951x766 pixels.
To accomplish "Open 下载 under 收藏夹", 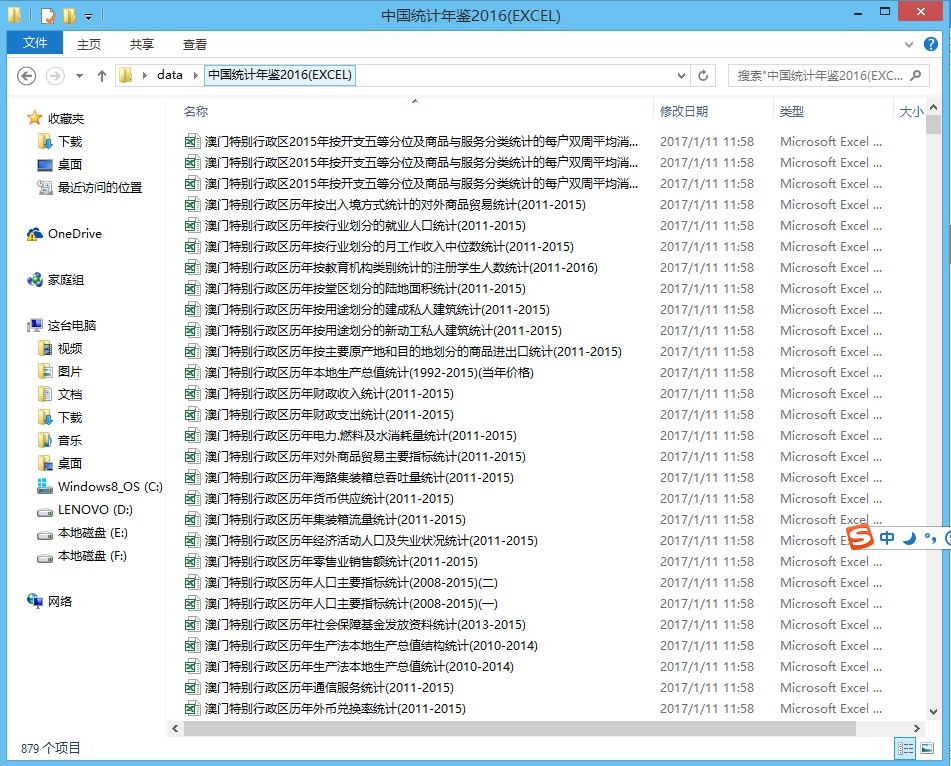I will (70, 141).
